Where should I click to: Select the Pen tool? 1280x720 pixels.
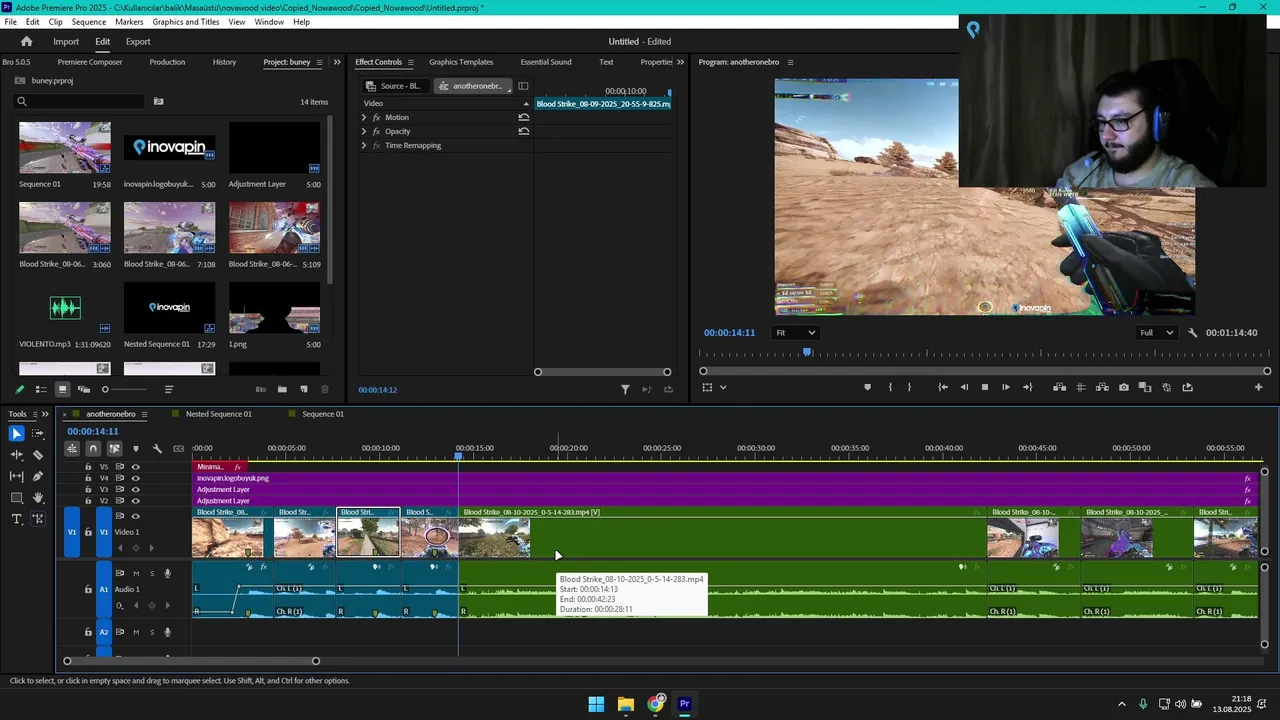click(38, 476)
